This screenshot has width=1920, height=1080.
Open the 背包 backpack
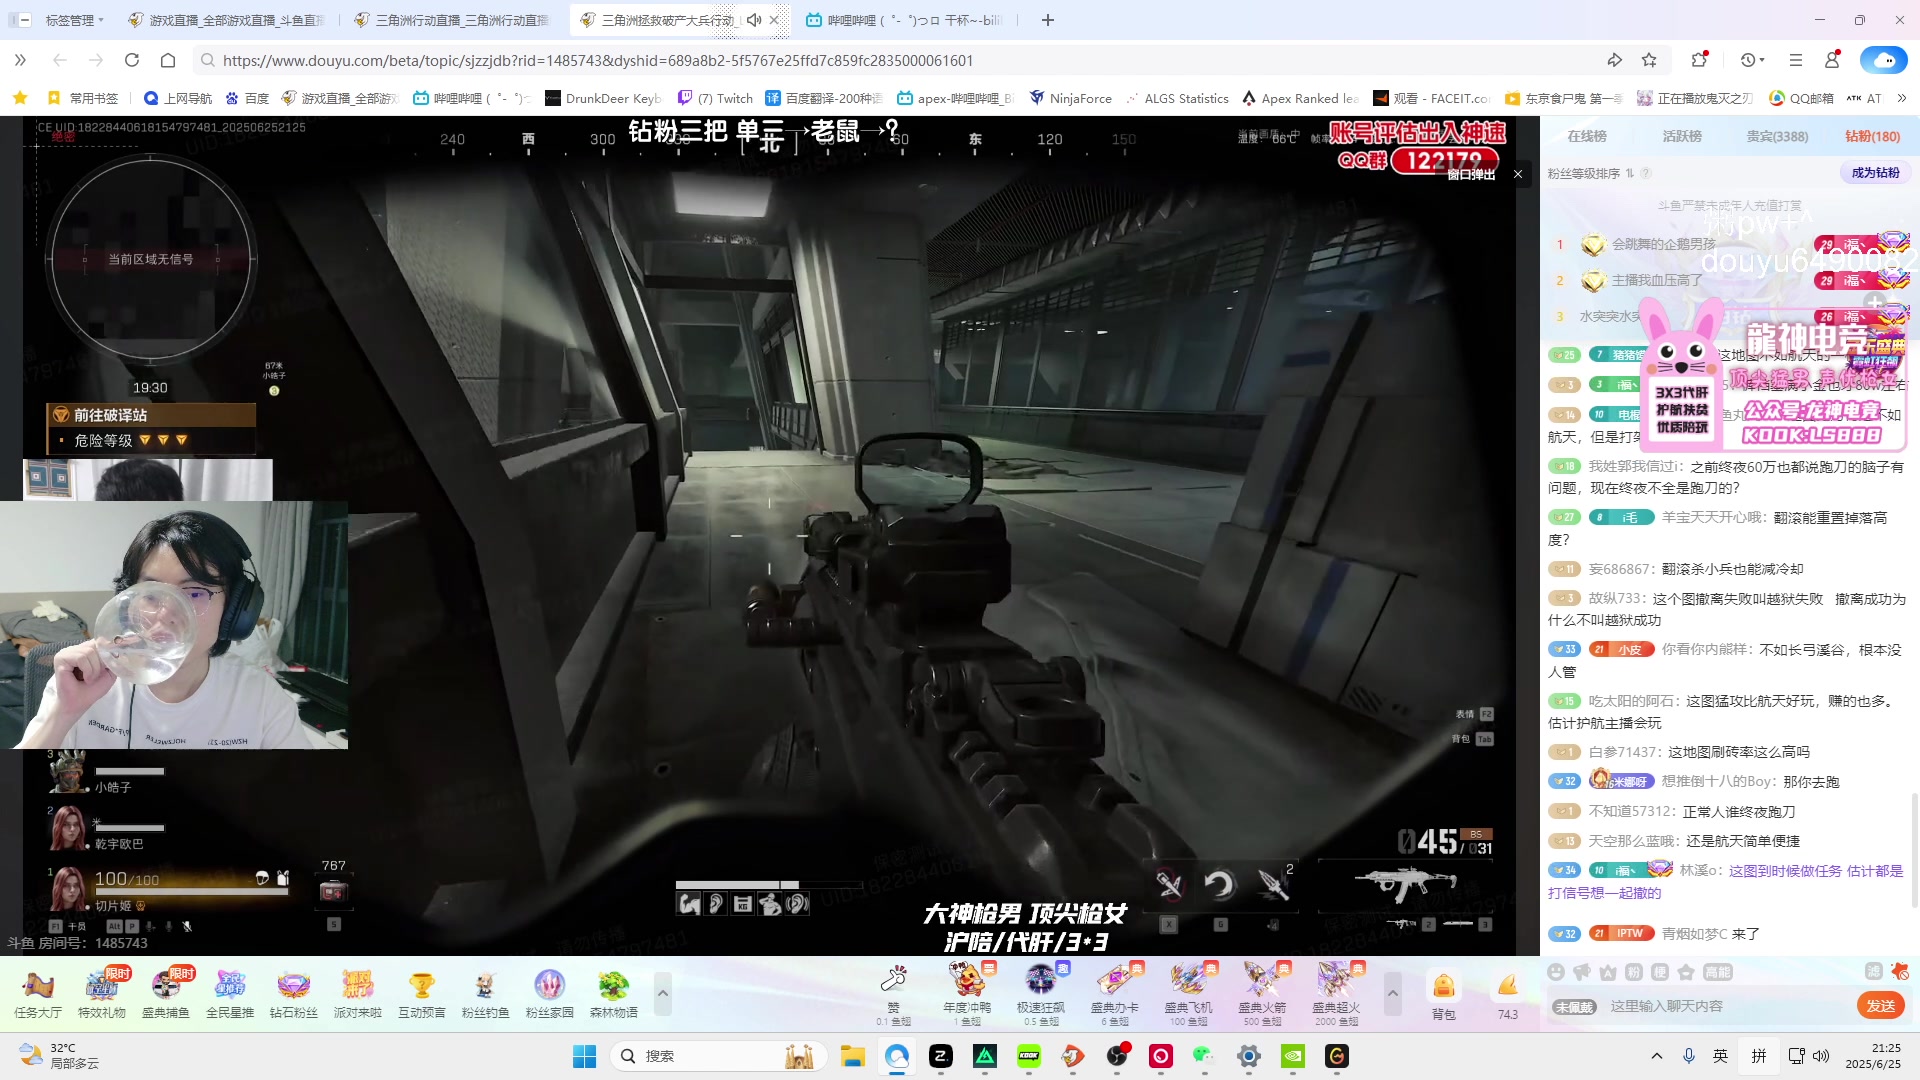(1444, 995)
